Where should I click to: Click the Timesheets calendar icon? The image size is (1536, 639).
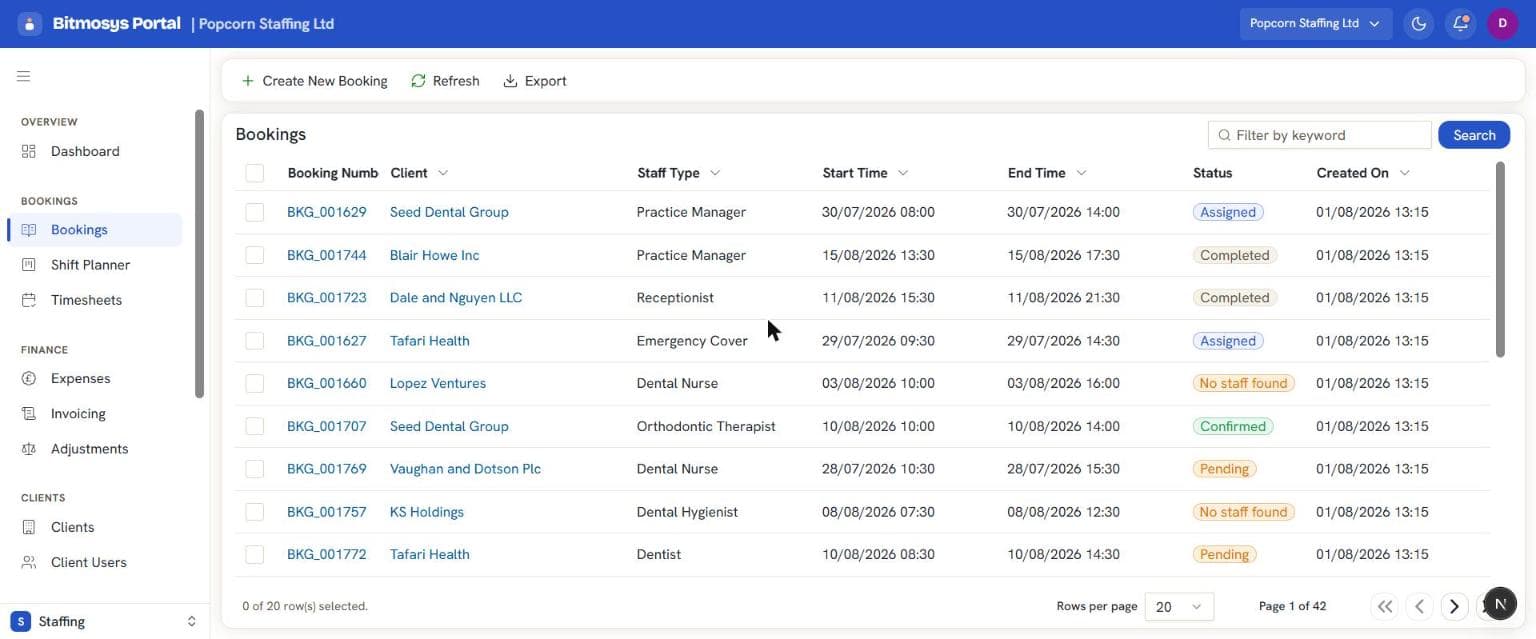[x=29, y=300]
